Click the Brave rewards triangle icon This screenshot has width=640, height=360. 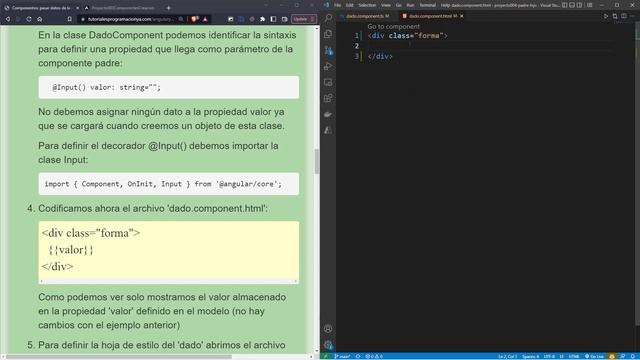pos(205,19)
